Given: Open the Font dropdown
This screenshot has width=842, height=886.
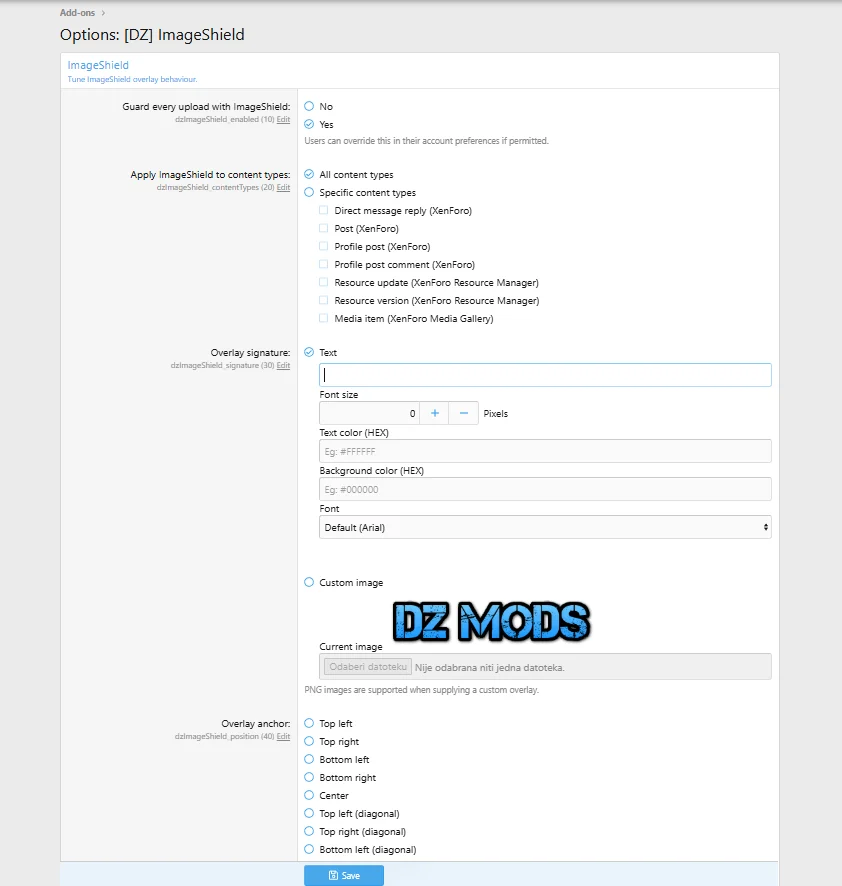Looking at the screenshot, I should click(545, 527).
